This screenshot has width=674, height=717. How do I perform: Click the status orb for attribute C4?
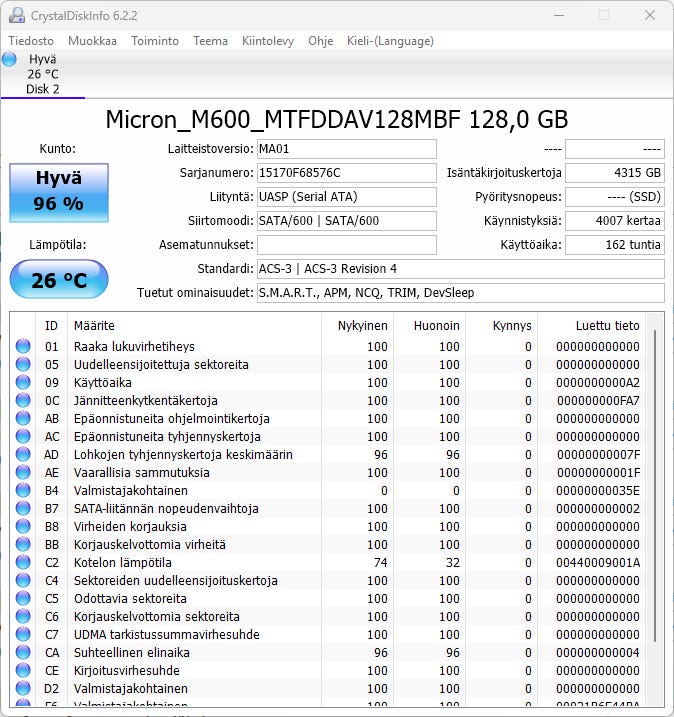click(23, 580)
